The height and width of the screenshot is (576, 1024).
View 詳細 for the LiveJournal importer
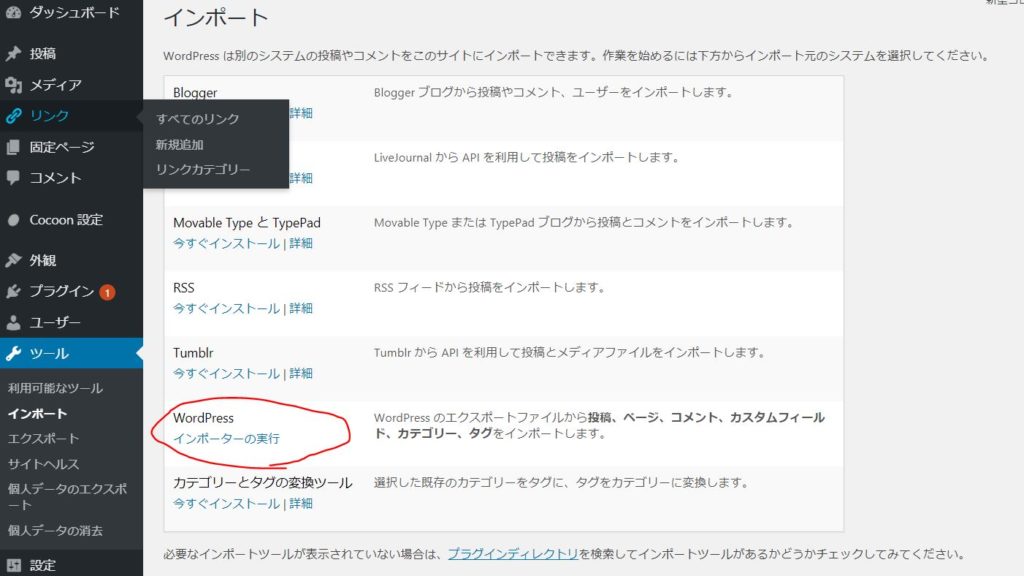[300, 178]
